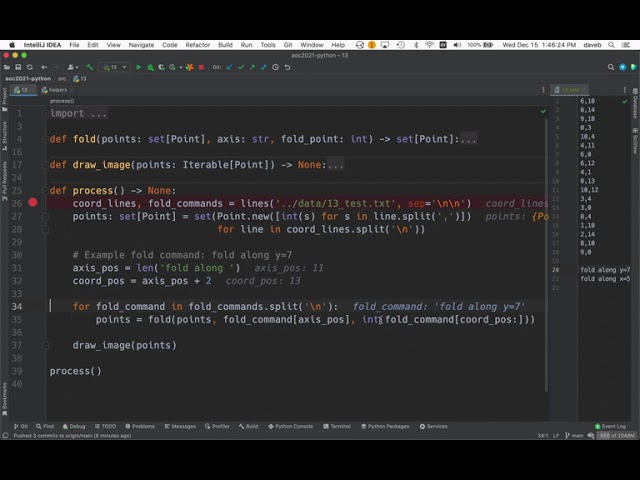Click the date and time in menu bar
Image resolution: width=640 pixels, height=480 pixels.
[x=539, y=45]
